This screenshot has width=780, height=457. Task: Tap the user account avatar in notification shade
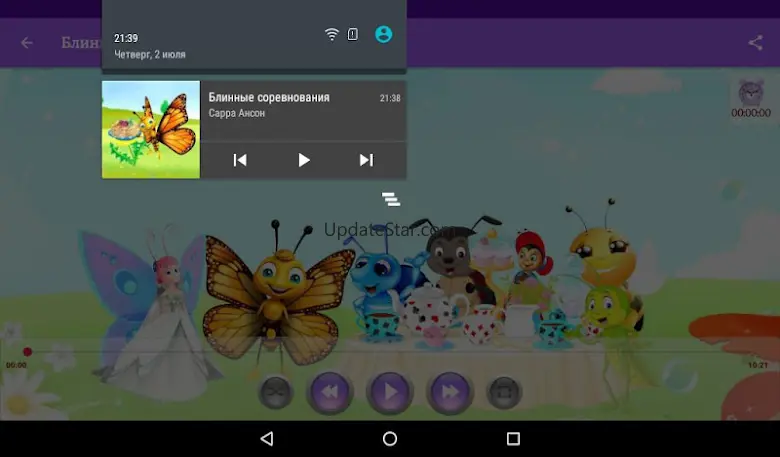click(384, 34)
